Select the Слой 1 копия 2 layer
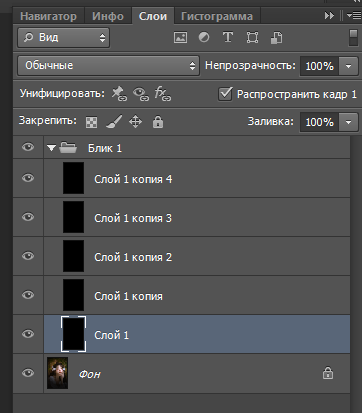 click(197, 256)
